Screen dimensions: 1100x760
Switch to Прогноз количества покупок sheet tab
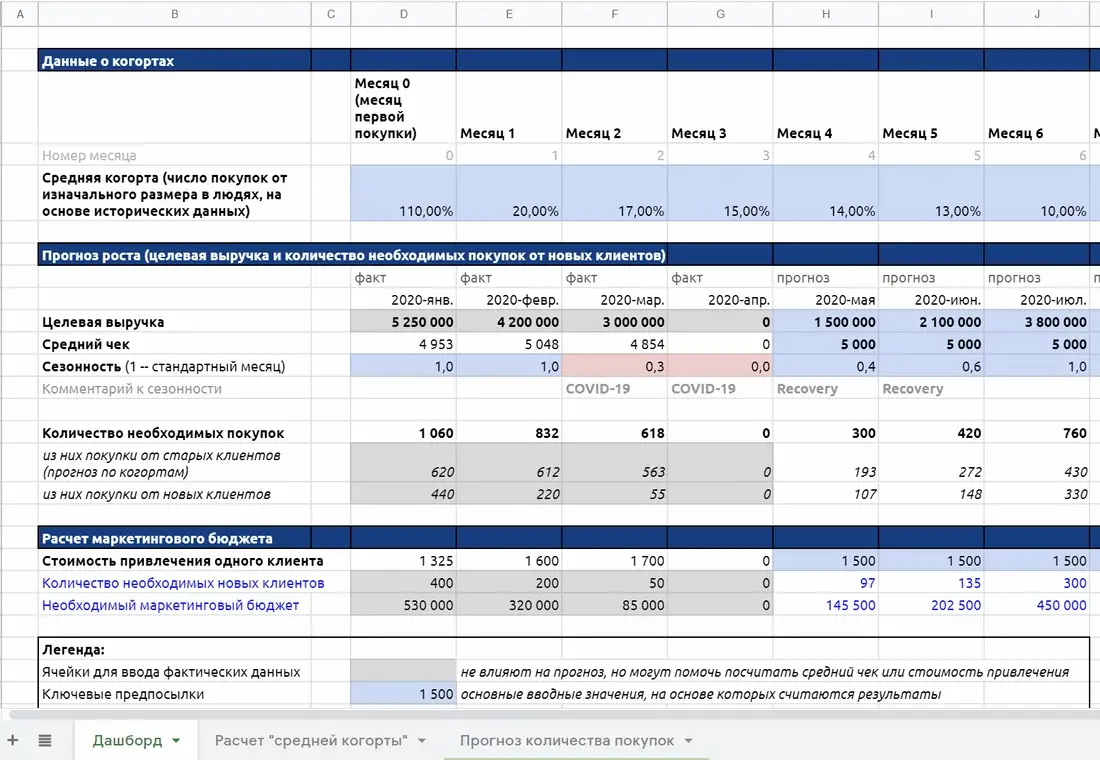567,740
